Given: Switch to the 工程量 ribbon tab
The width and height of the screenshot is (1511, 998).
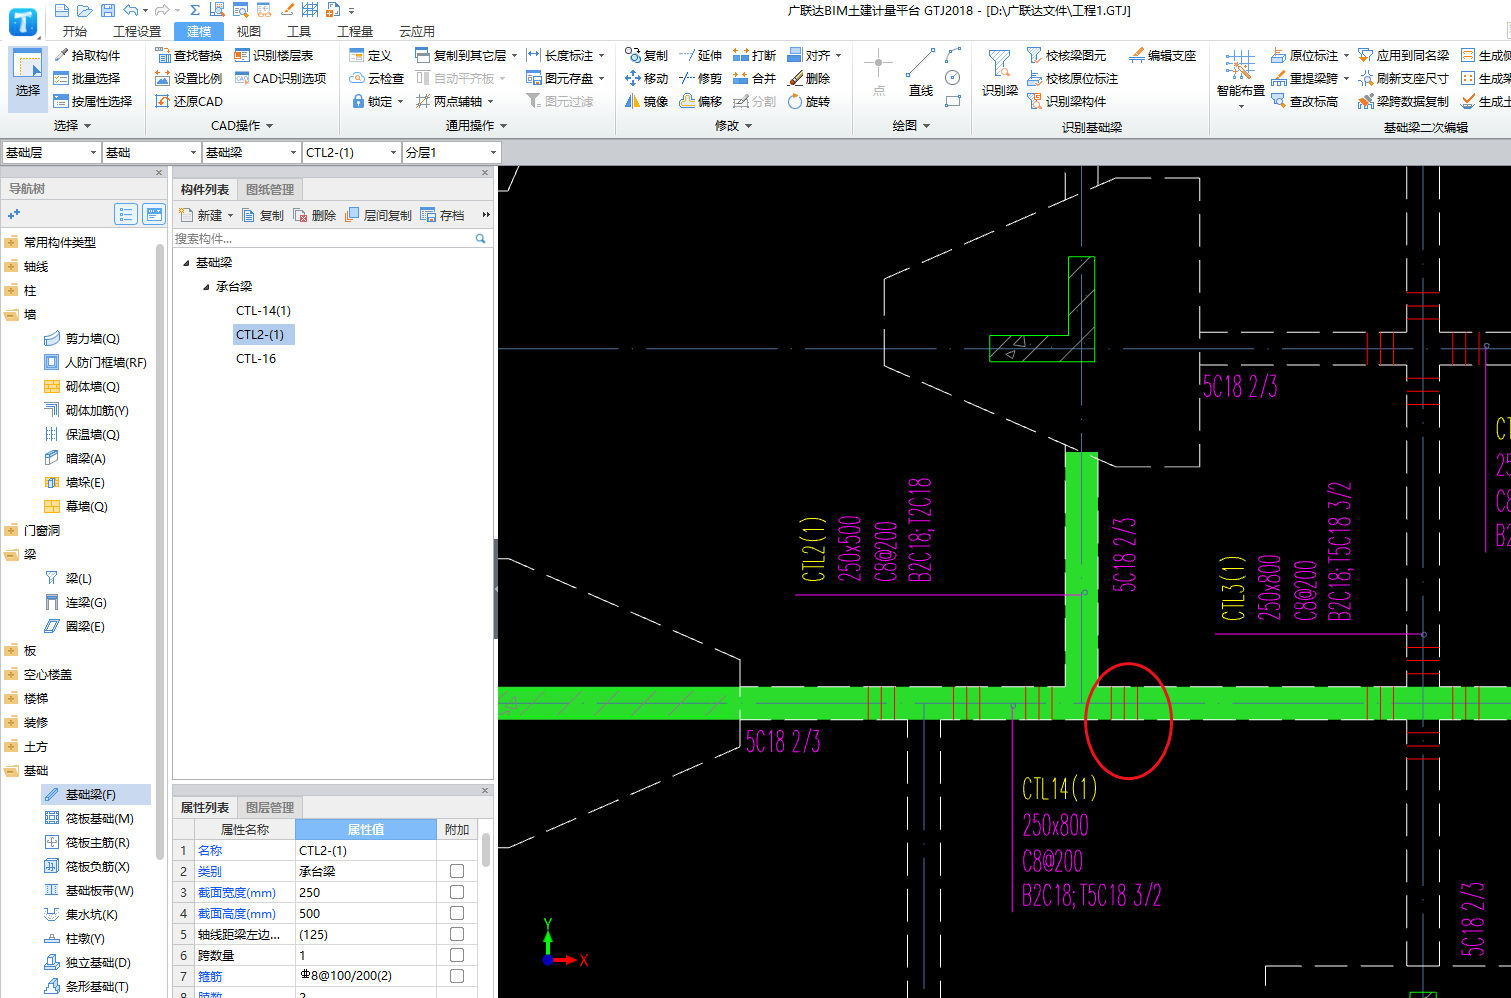Looking at the screenshot, I should [x=355, y=31].
